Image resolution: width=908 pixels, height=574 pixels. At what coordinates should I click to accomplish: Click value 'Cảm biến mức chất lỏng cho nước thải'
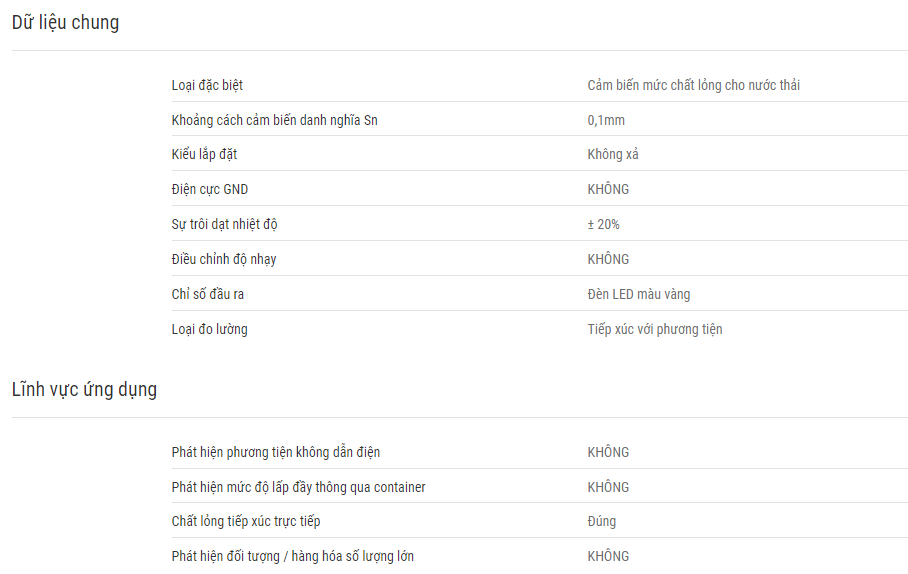pyautogui.click(x=693, y=85)
